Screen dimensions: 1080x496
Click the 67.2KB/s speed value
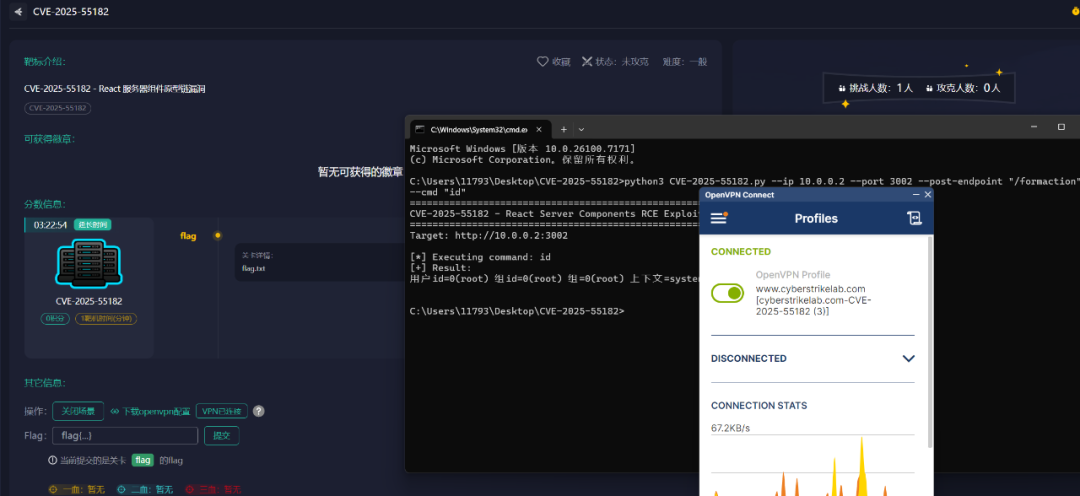point(730,428)
